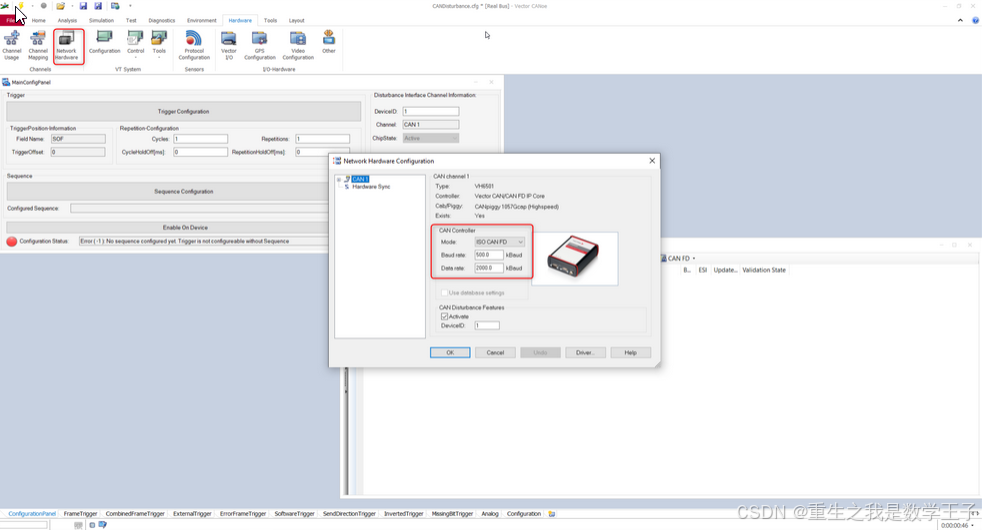The image size is (982, 530).
Task: Open the GPS Configuration
Action: (x=259, y=46)
